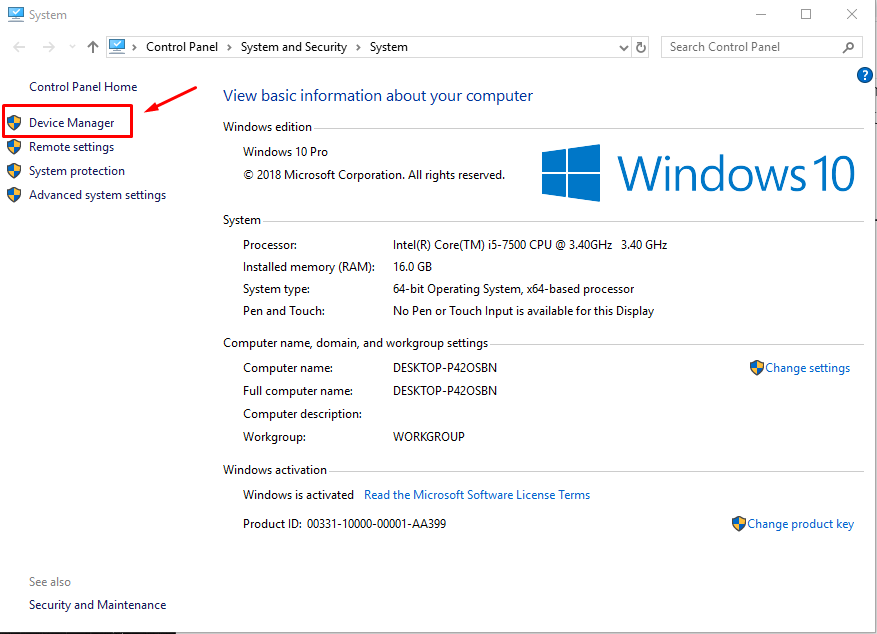
Task: Open Advanced system settings
Action: point(98,195)
